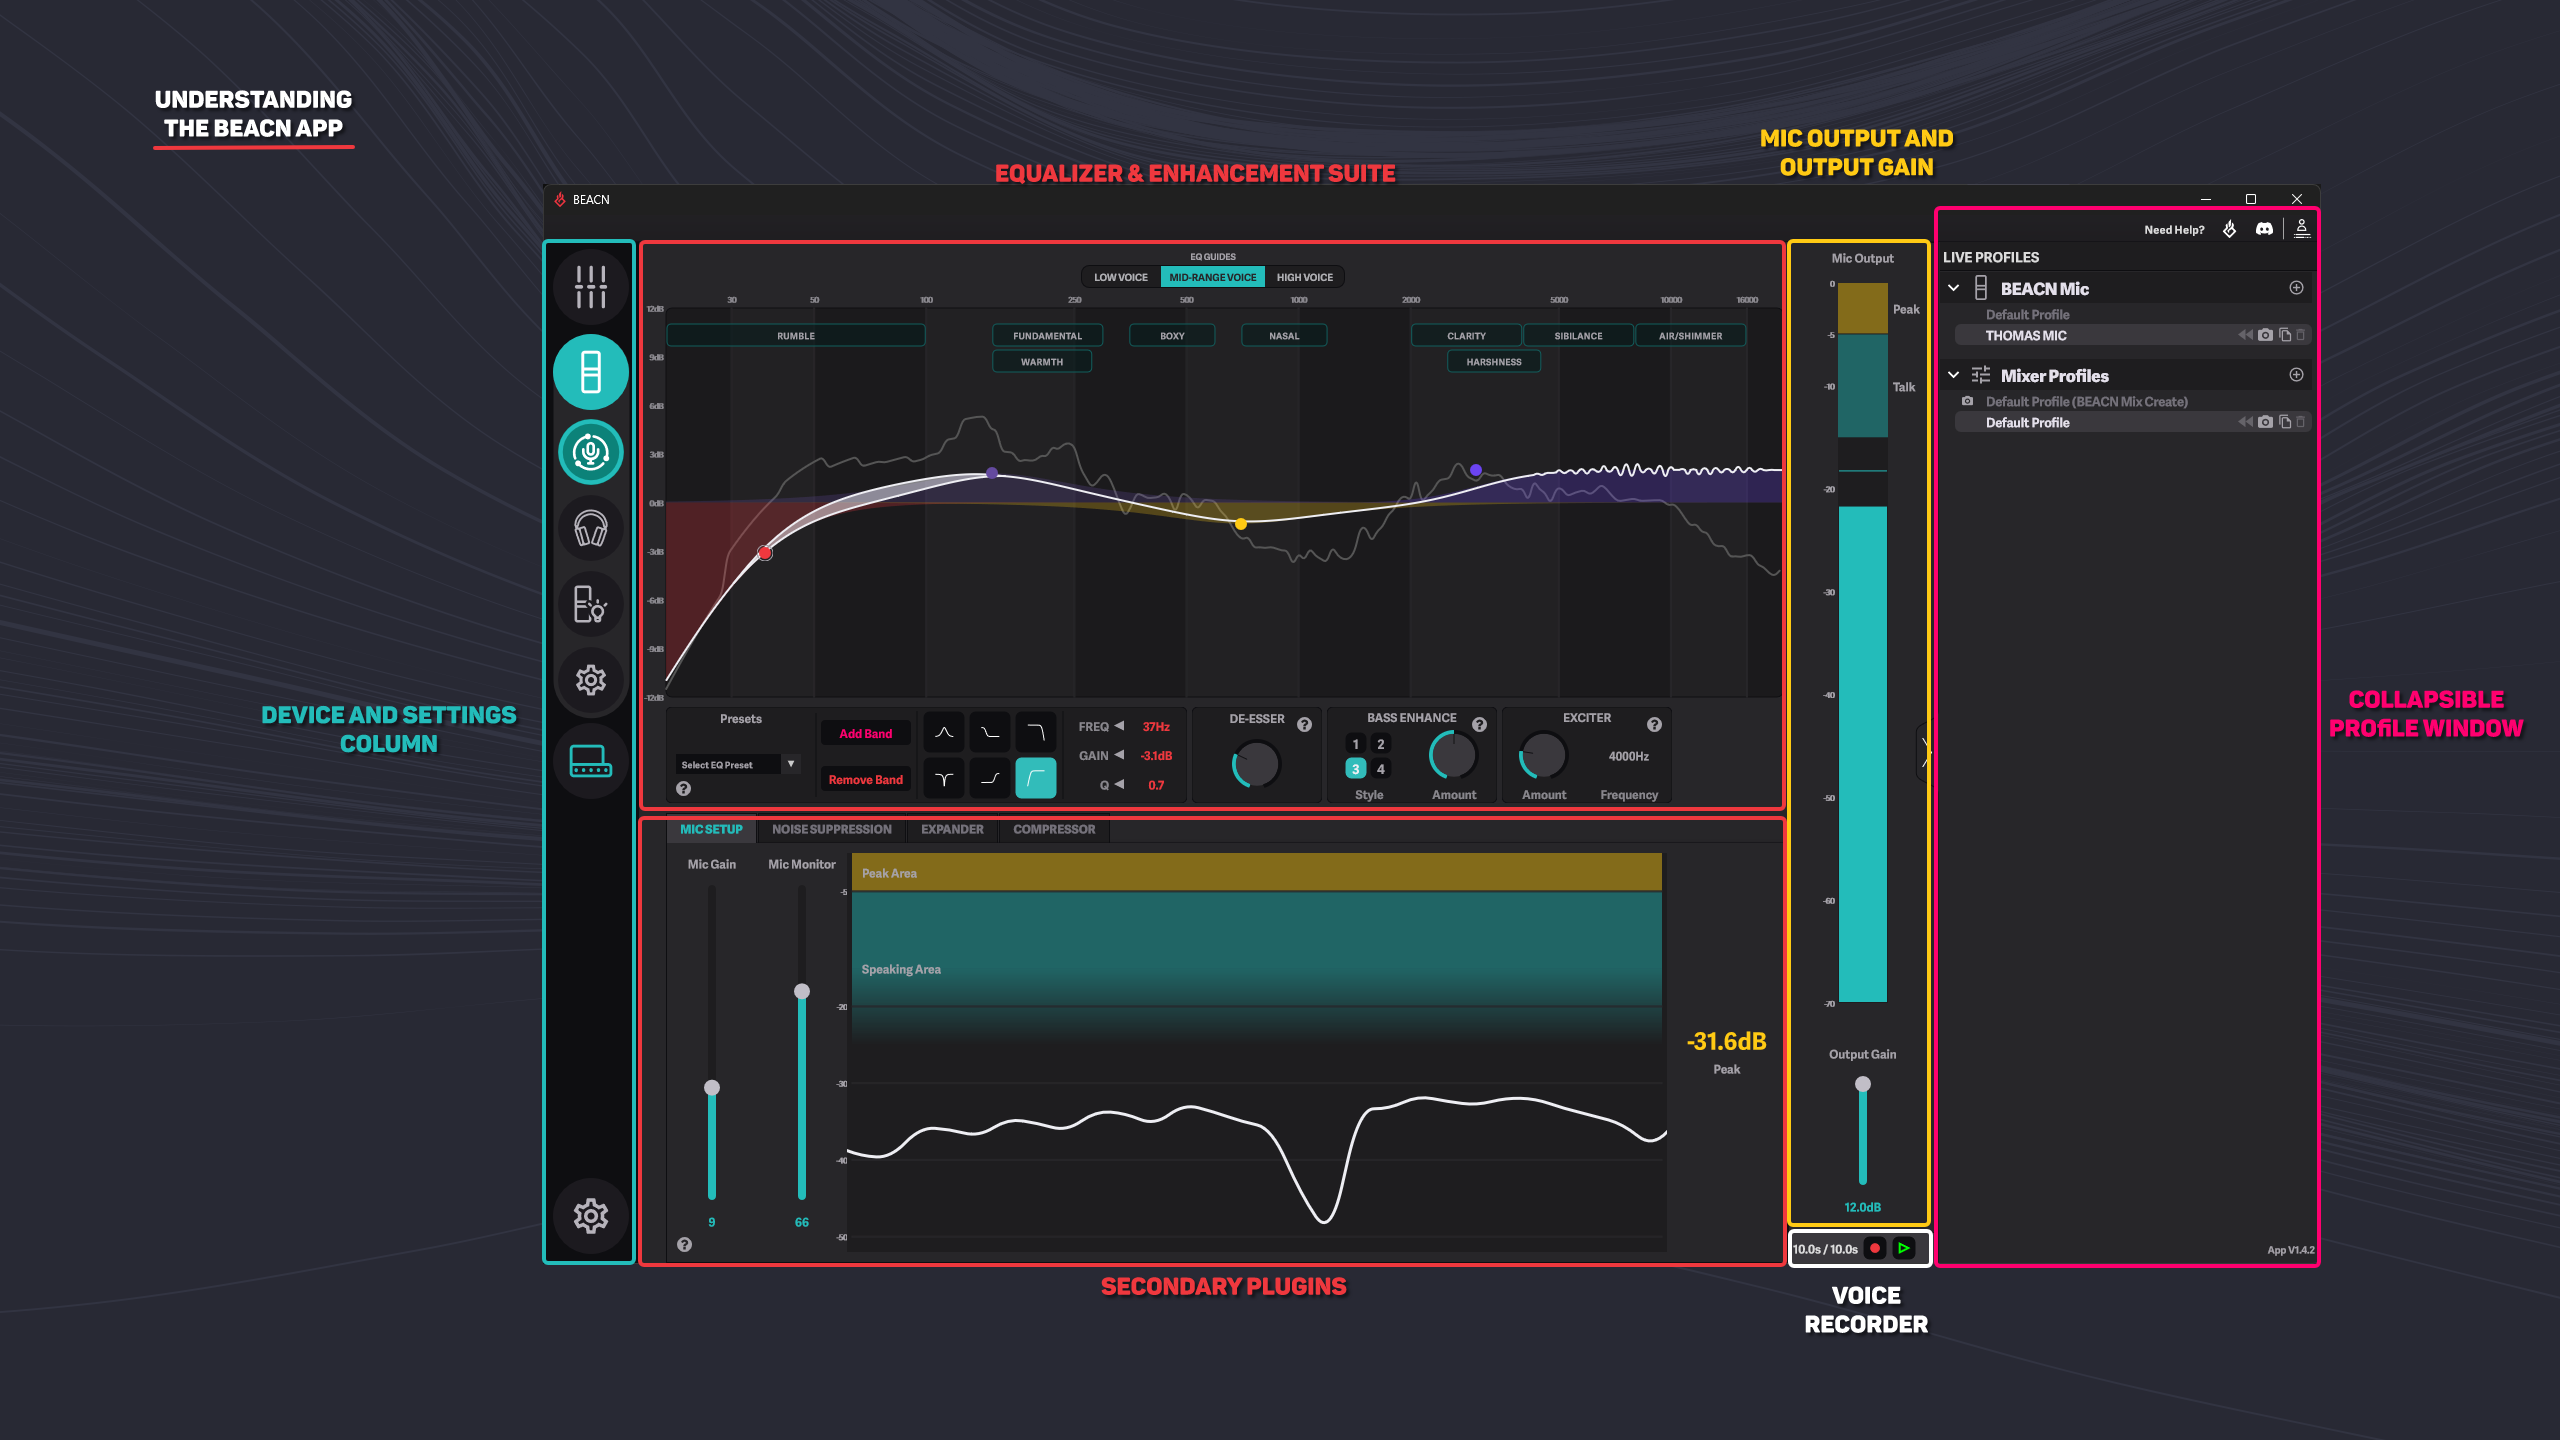Open the mixer hardware device icon
This screenshot has width=2560, height=1440.
pyautogui.click(x=591, y=761)
